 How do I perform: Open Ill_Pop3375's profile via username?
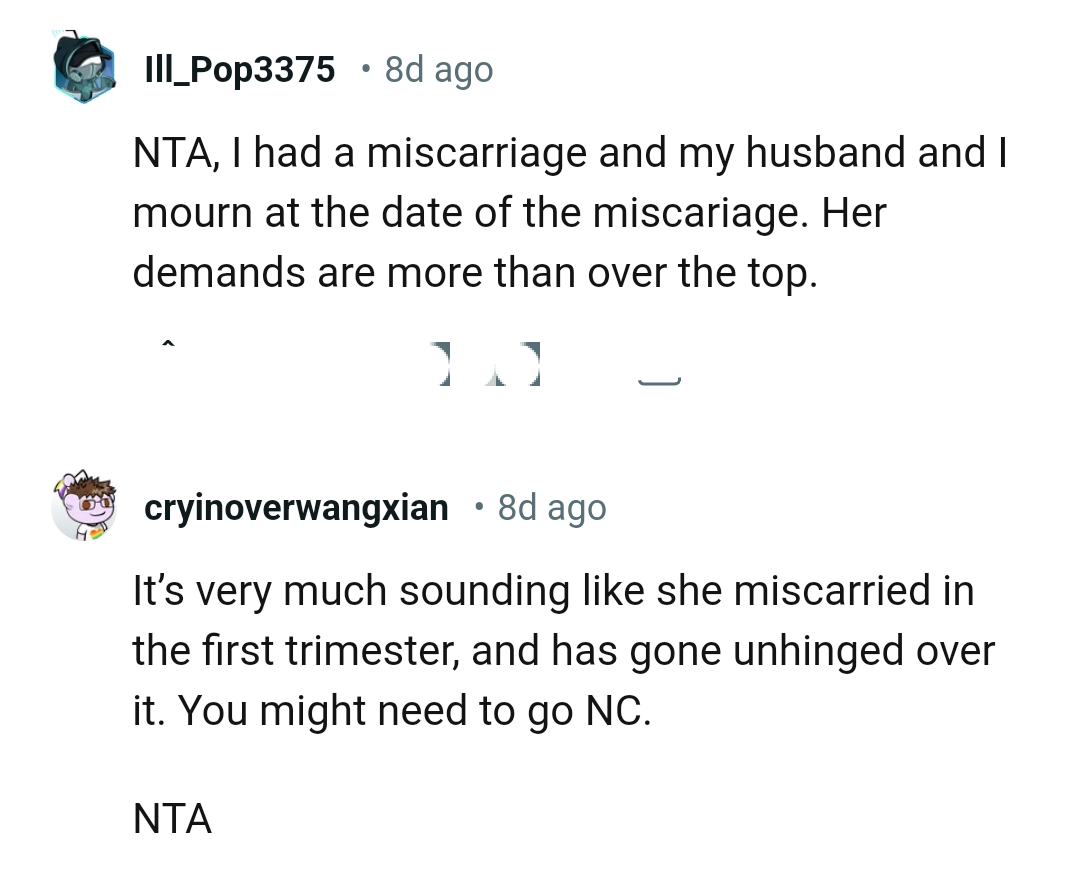click(x=240, y=68)
